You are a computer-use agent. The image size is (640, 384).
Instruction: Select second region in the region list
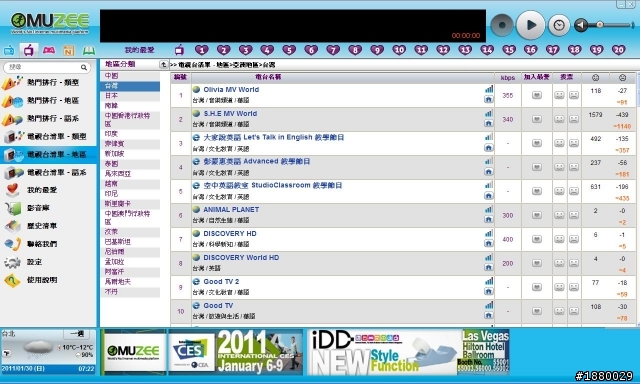(x=130, y=86)
